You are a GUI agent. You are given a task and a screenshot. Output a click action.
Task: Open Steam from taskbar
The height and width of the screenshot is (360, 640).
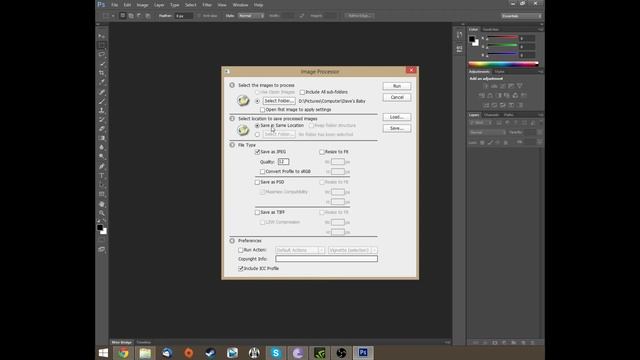tap(210, 353)
